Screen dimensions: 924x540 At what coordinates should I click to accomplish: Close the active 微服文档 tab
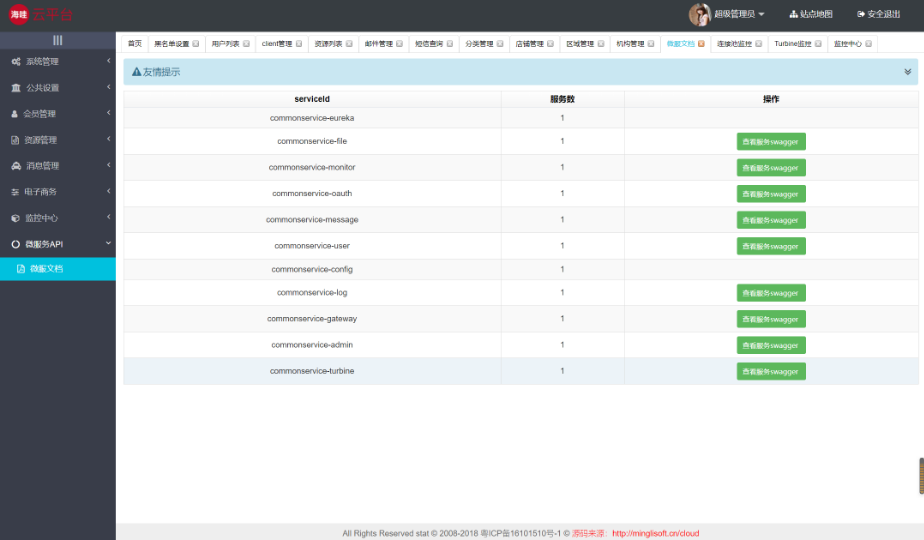pos(701,44)
